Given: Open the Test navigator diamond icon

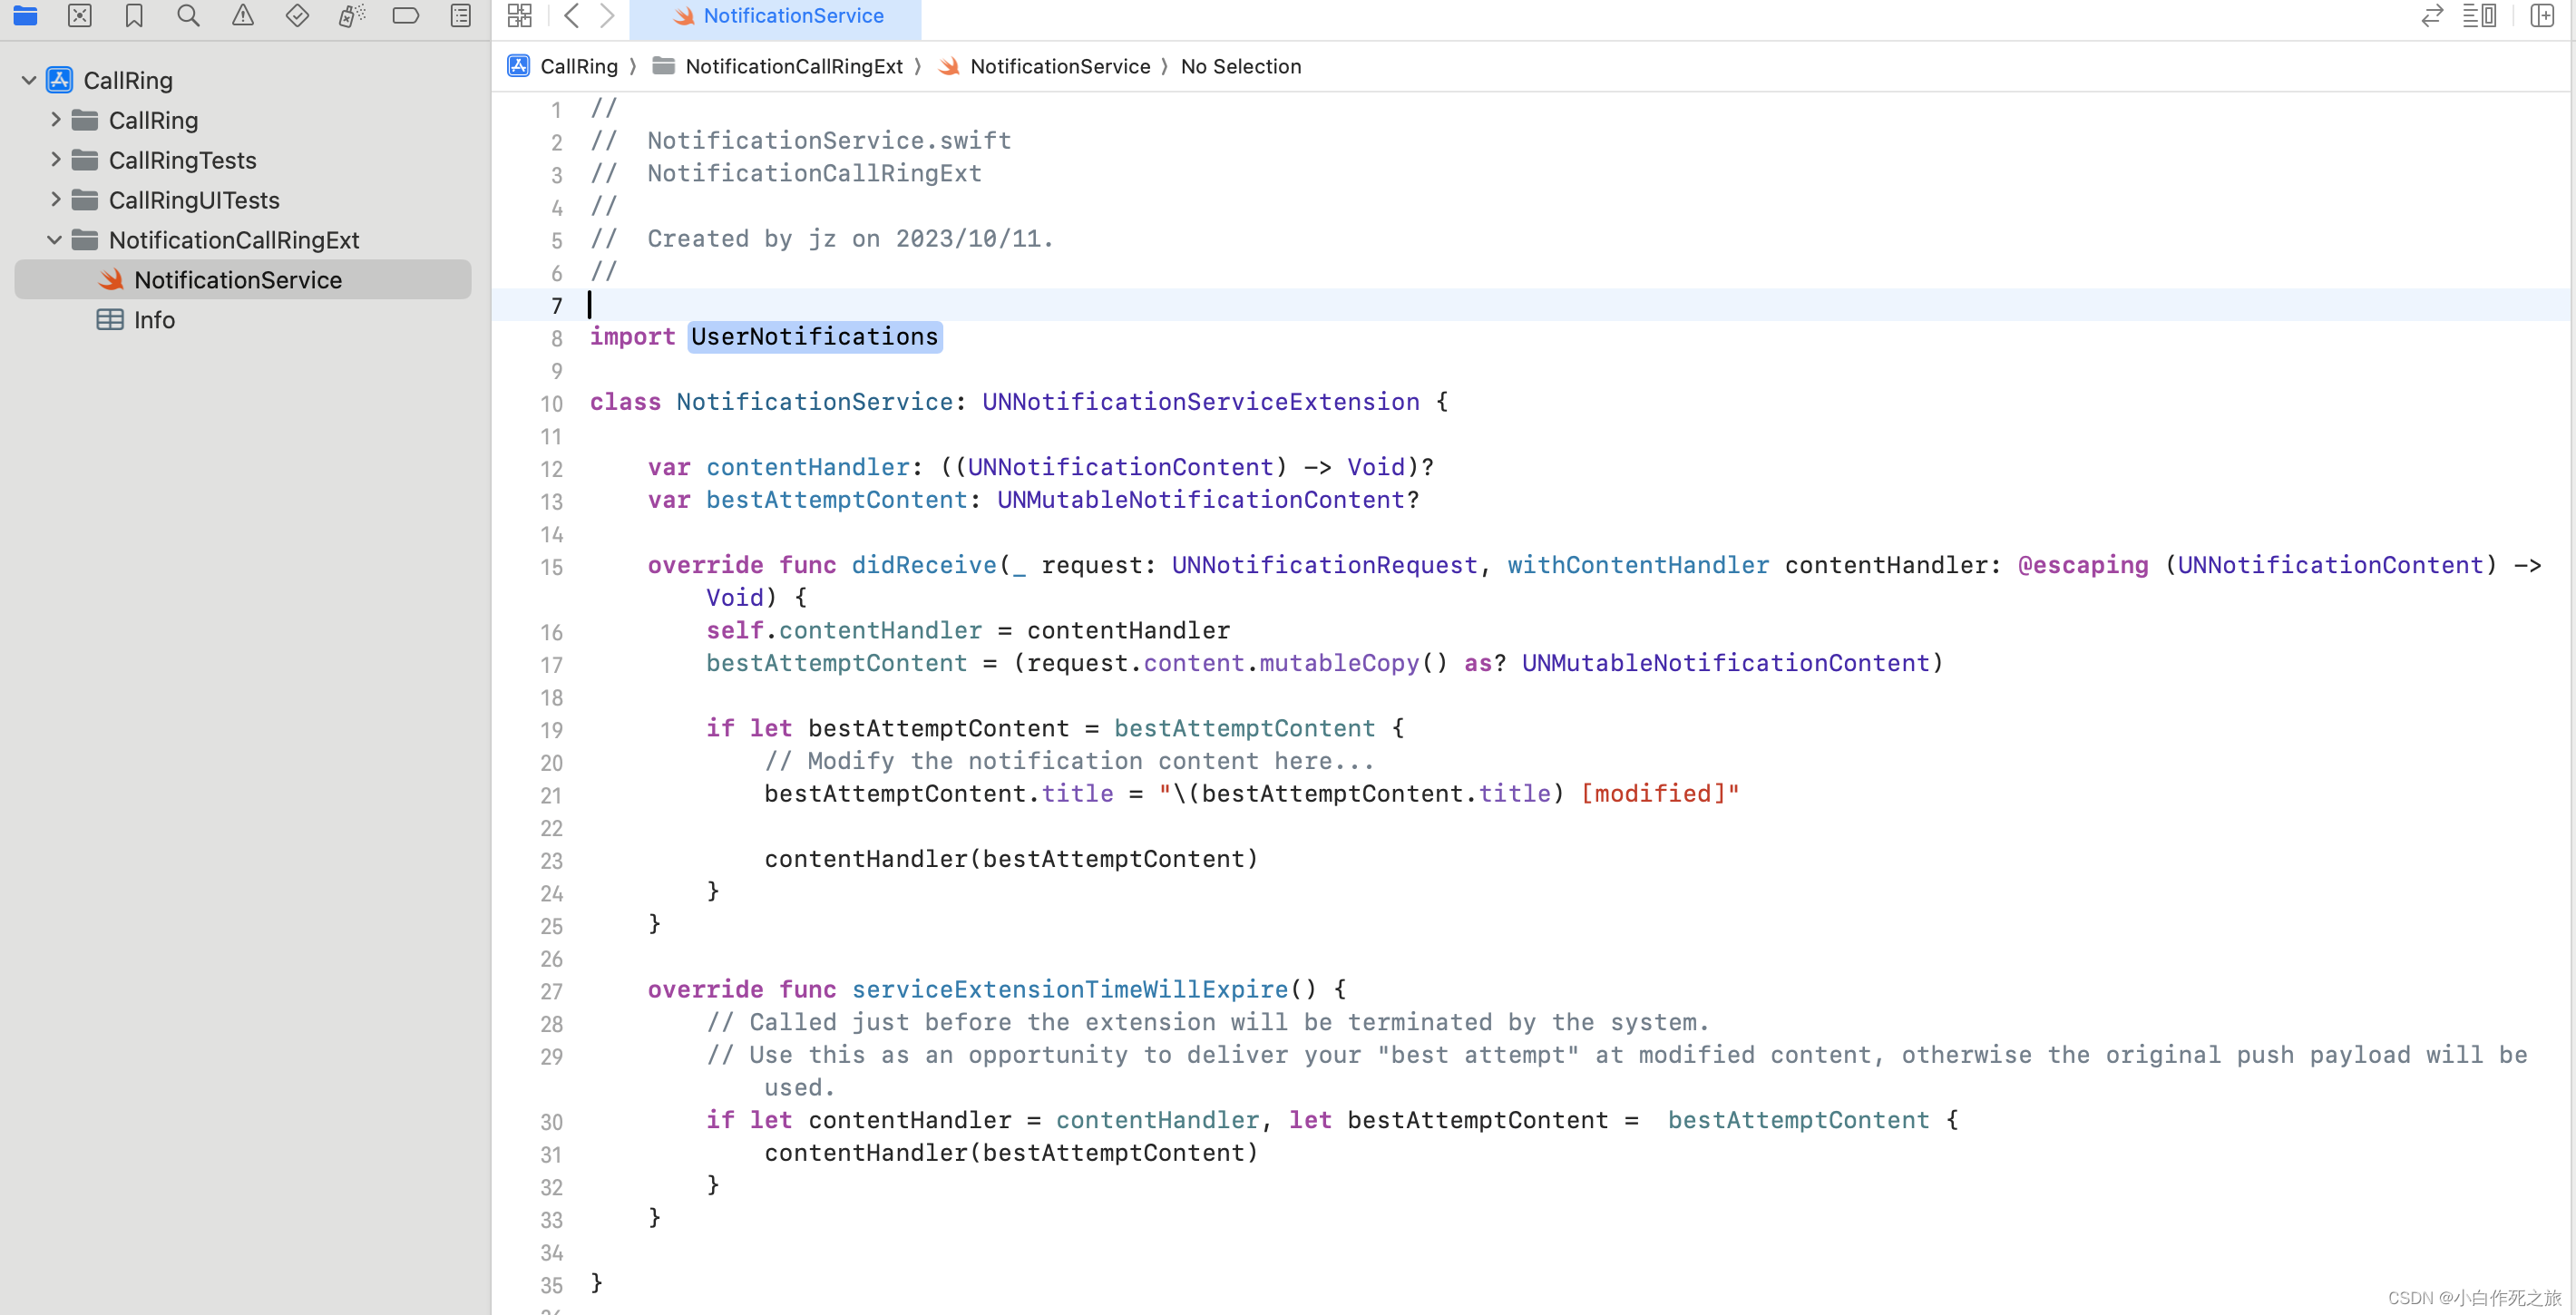Looking at the screenshot, I should pyautogui.click(x=297, y=15).
